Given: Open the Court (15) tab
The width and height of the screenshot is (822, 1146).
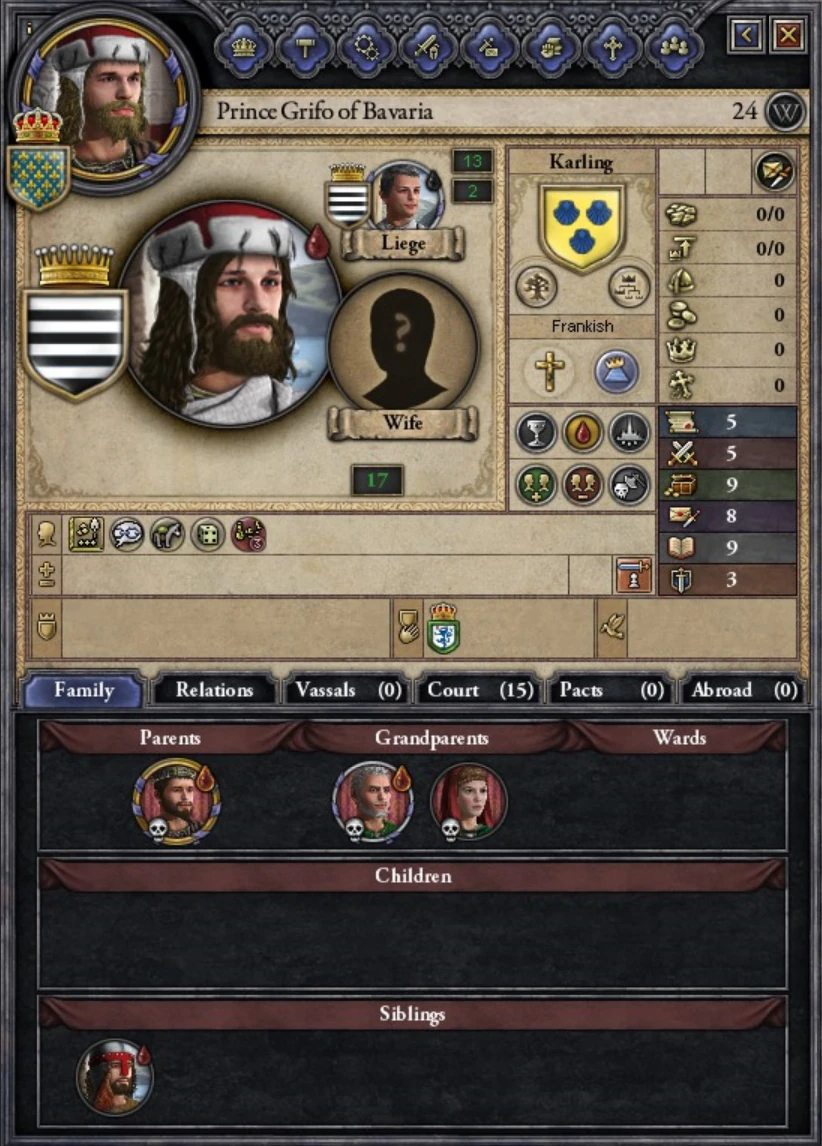Looking at the screenshot, I should coord(479,690).
